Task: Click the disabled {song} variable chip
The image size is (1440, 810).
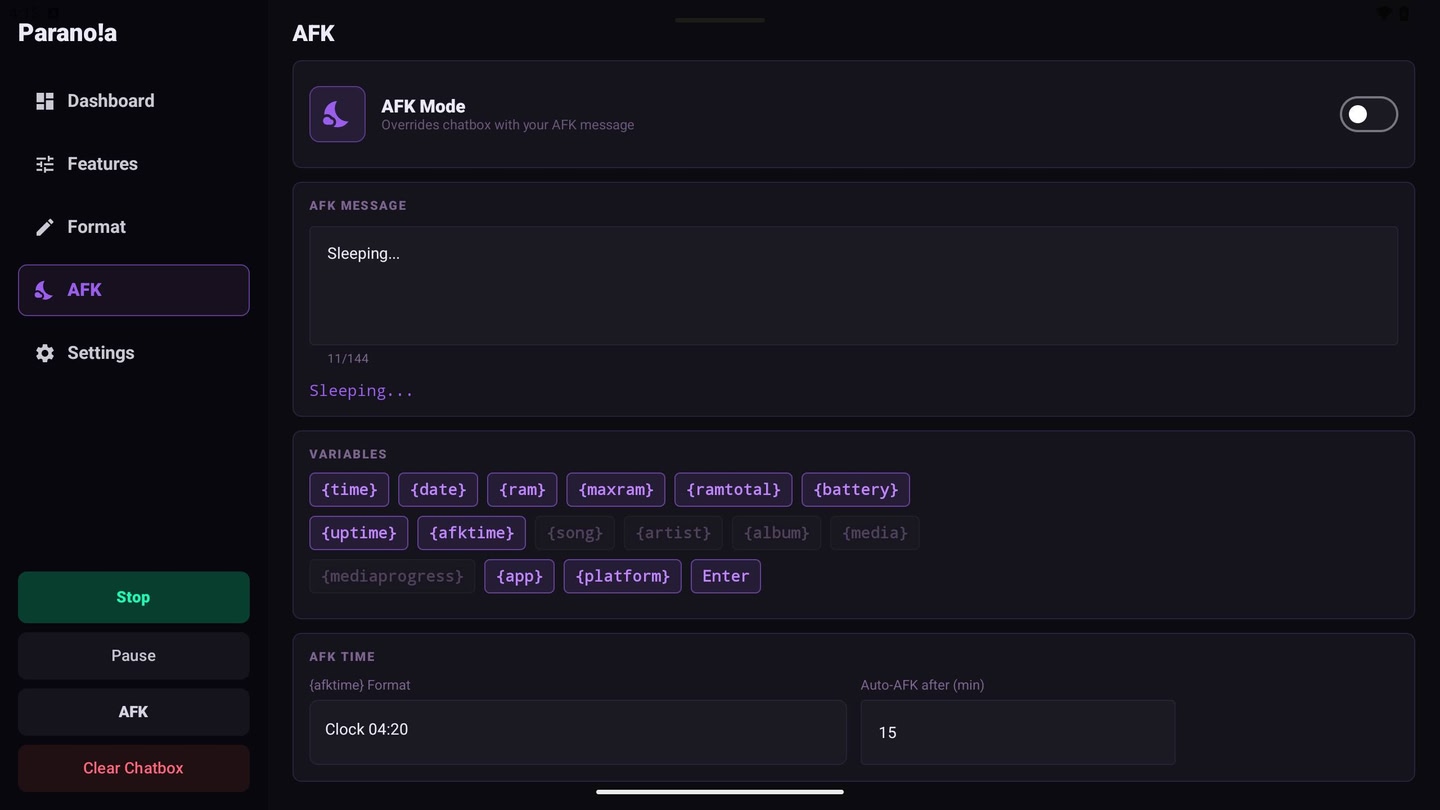Action: [575, 533]
